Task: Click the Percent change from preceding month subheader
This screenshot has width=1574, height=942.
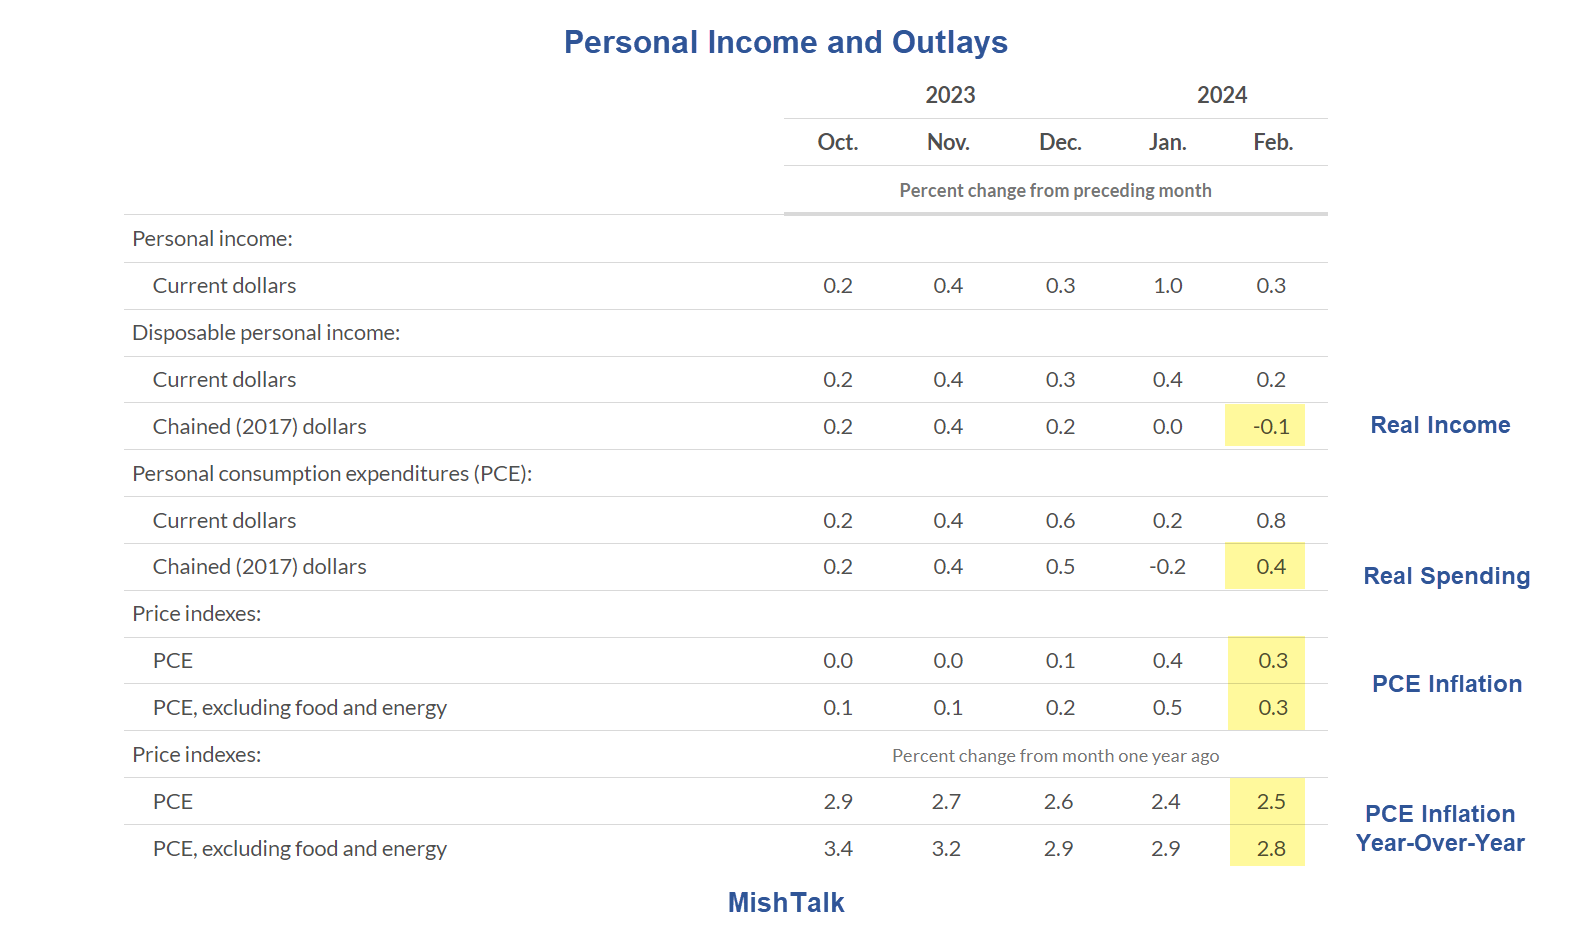Action: 1055,190
